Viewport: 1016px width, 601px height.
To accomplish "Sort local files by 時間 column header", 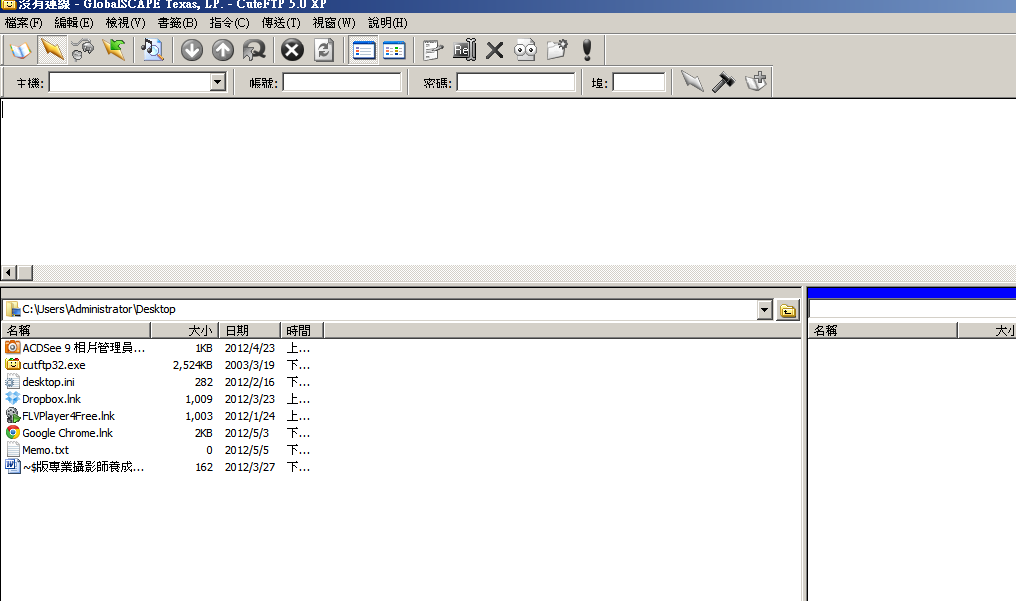I will [302, 331].
